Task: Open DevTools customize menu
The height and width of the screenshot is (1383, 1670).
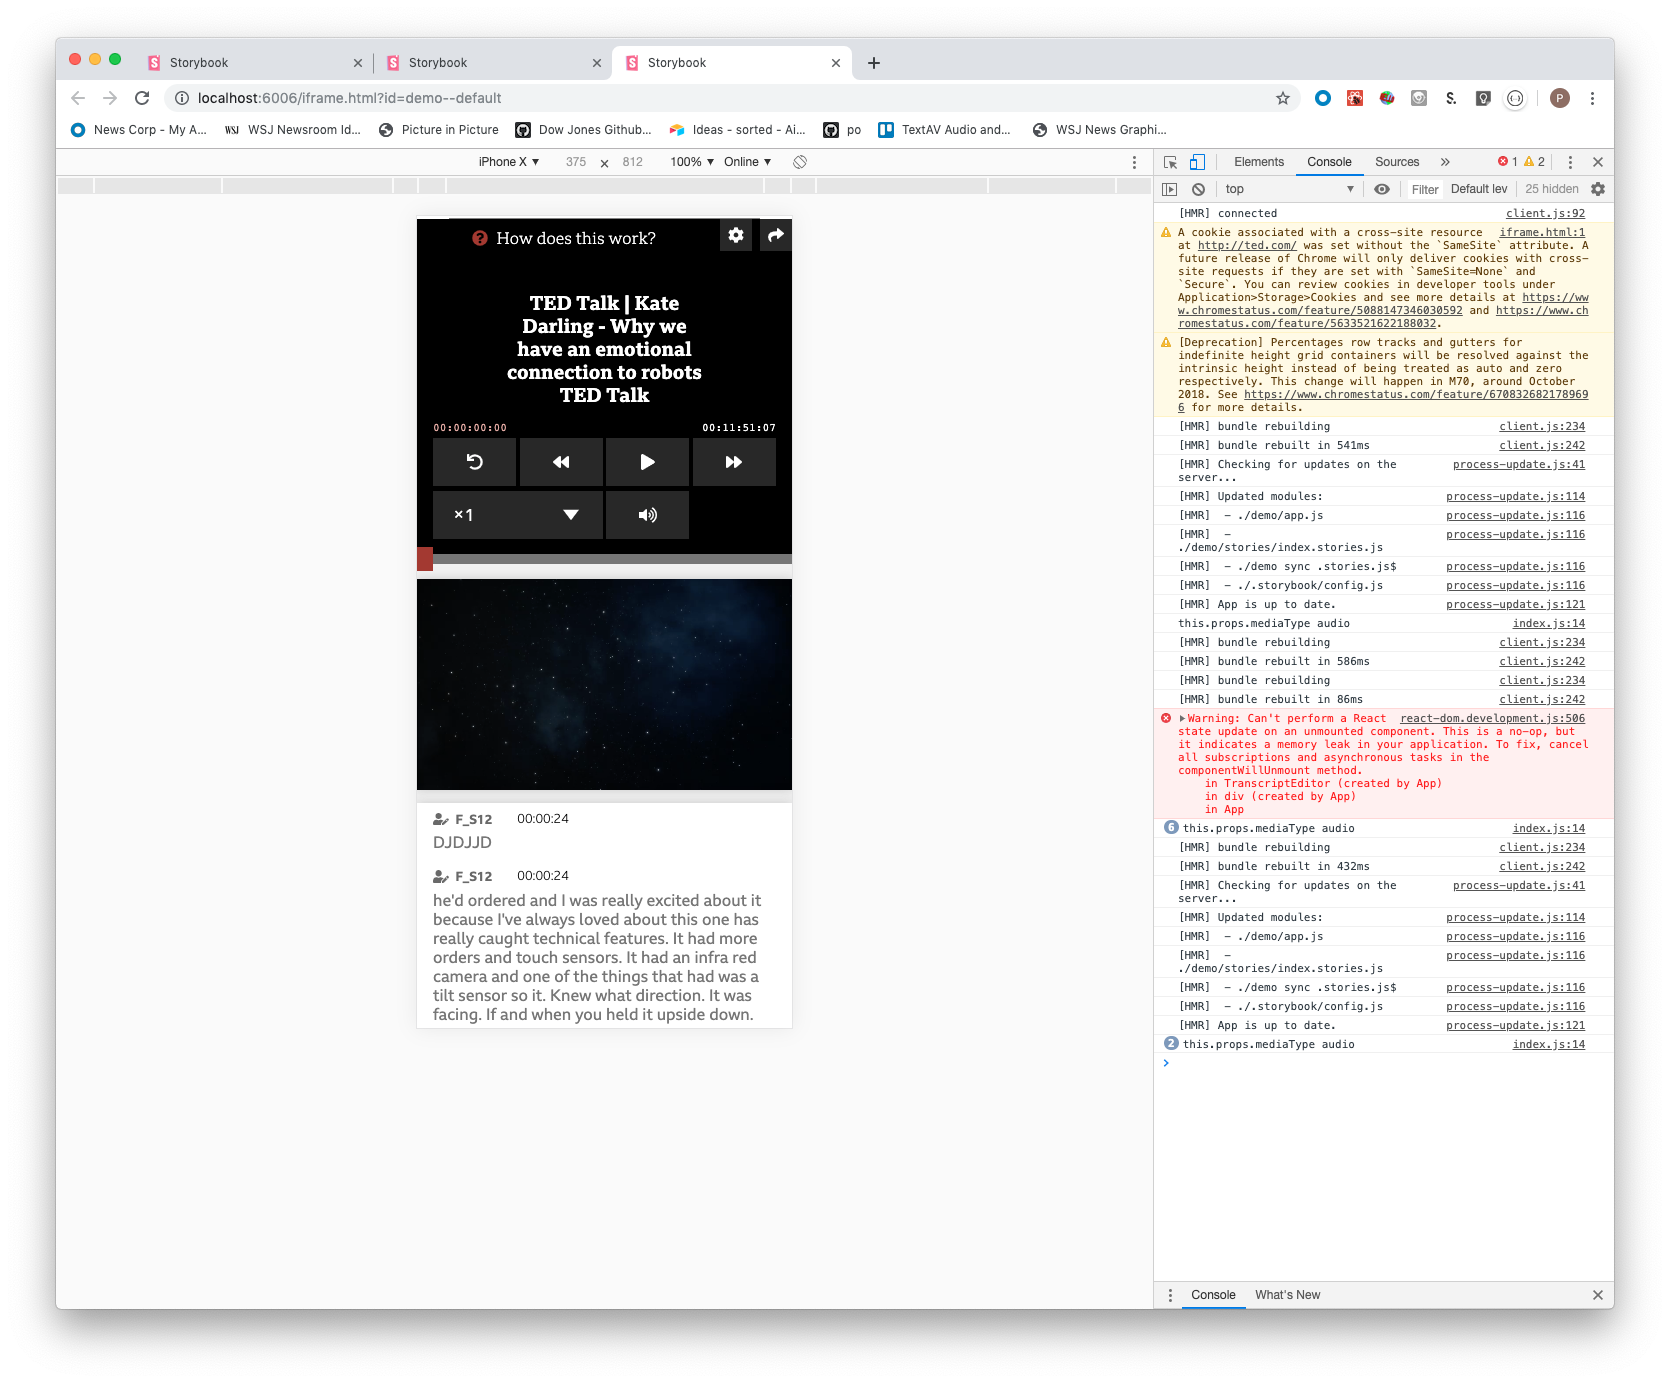Action: tap(1570, 162)
